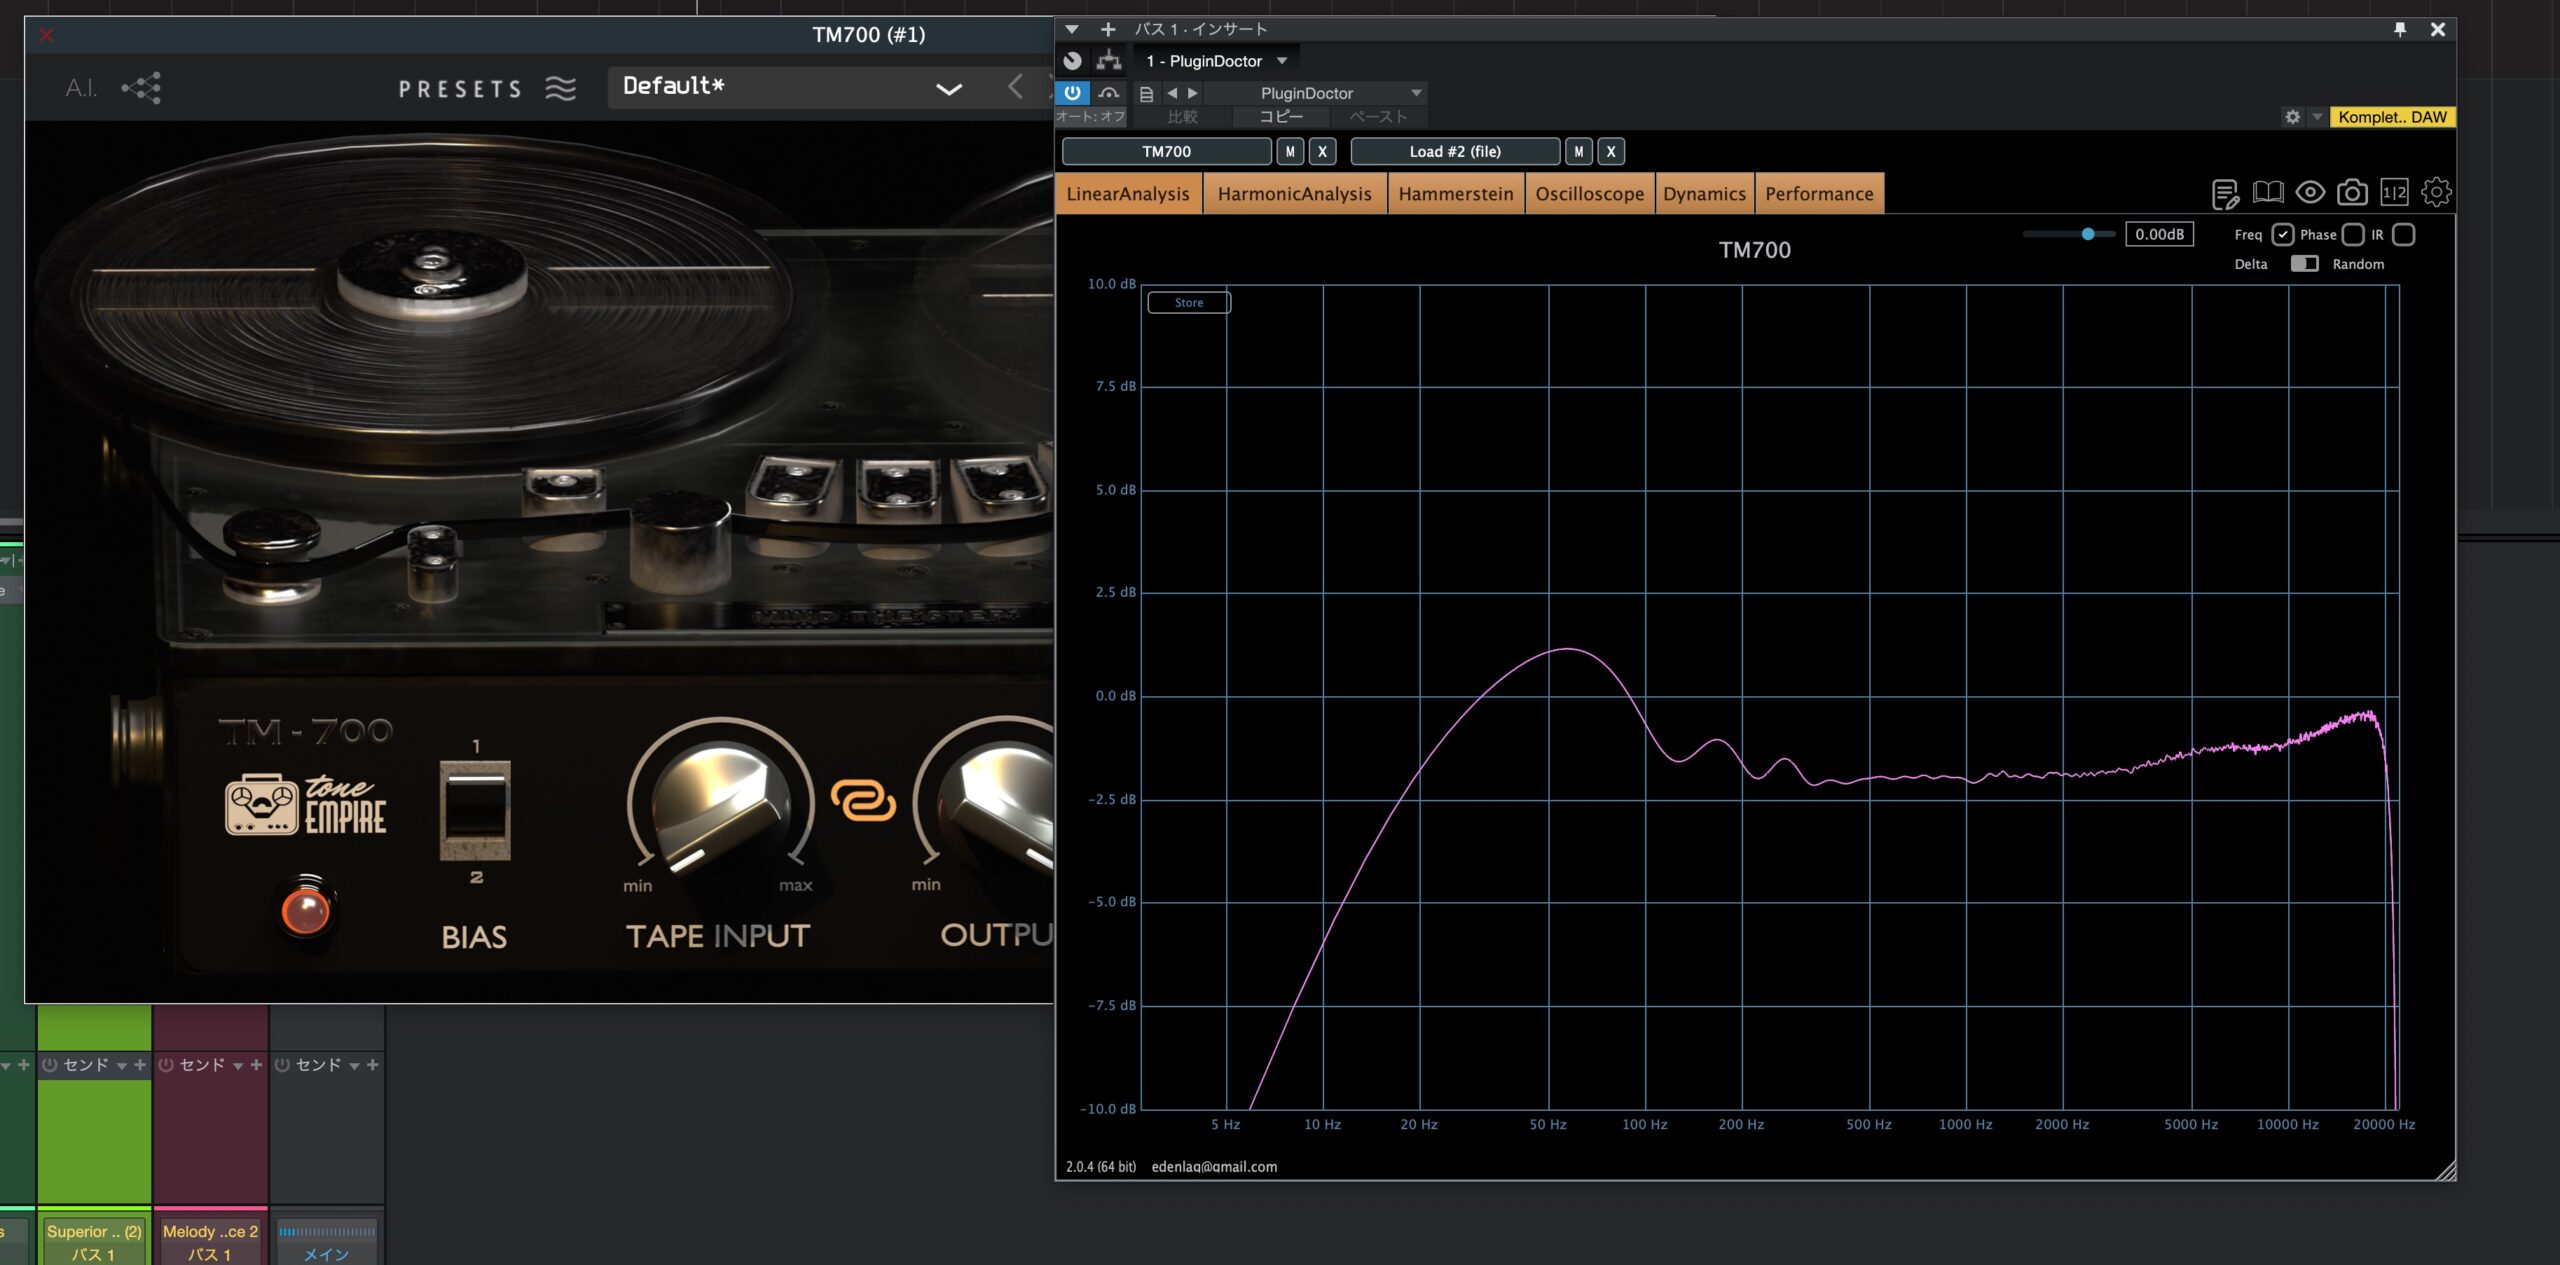Open the manual book icon
This screenshot has height=1265, width=2560.
[2267, 192]
